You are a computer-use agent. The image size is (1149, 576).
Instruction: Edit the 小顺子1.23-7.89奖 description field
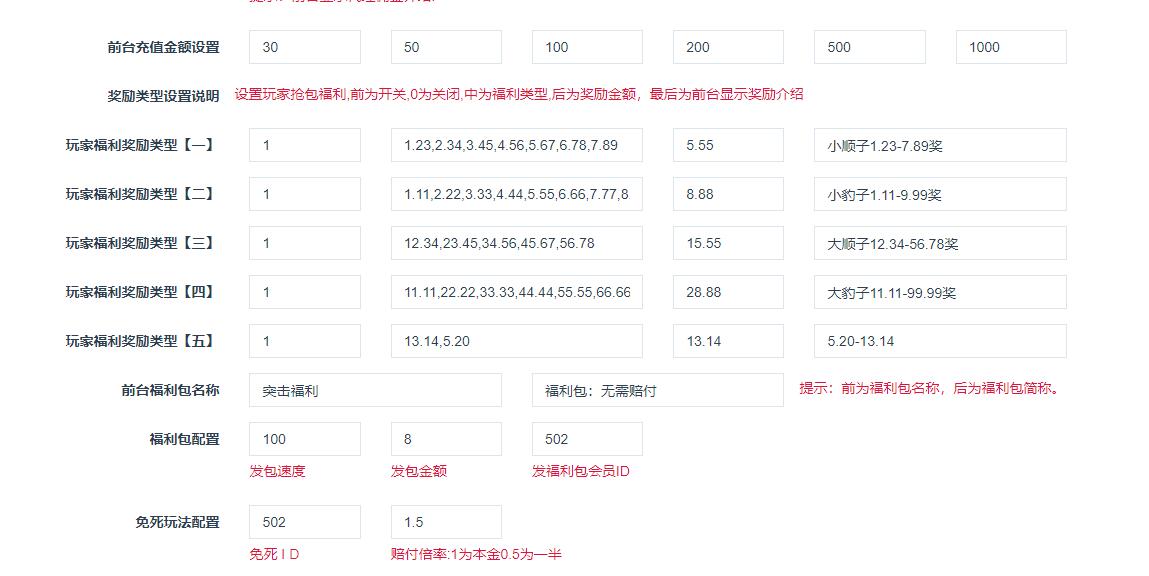point(940,145)
